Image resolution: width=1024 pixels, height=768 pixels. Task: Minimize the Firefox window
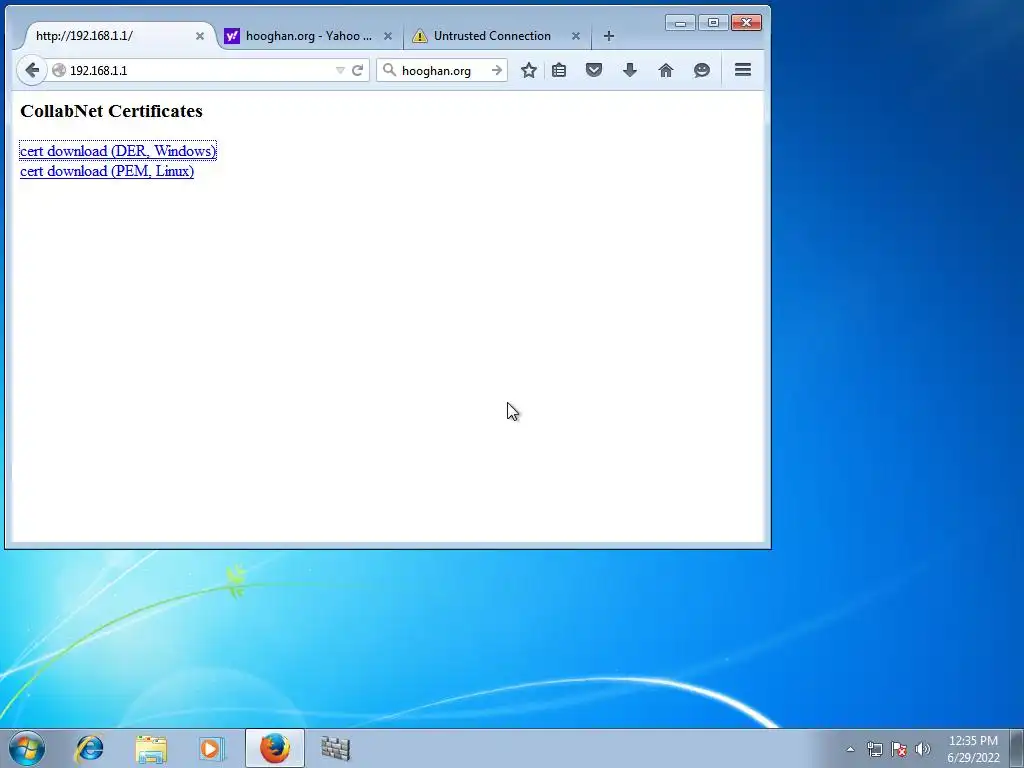click(680, 23)
